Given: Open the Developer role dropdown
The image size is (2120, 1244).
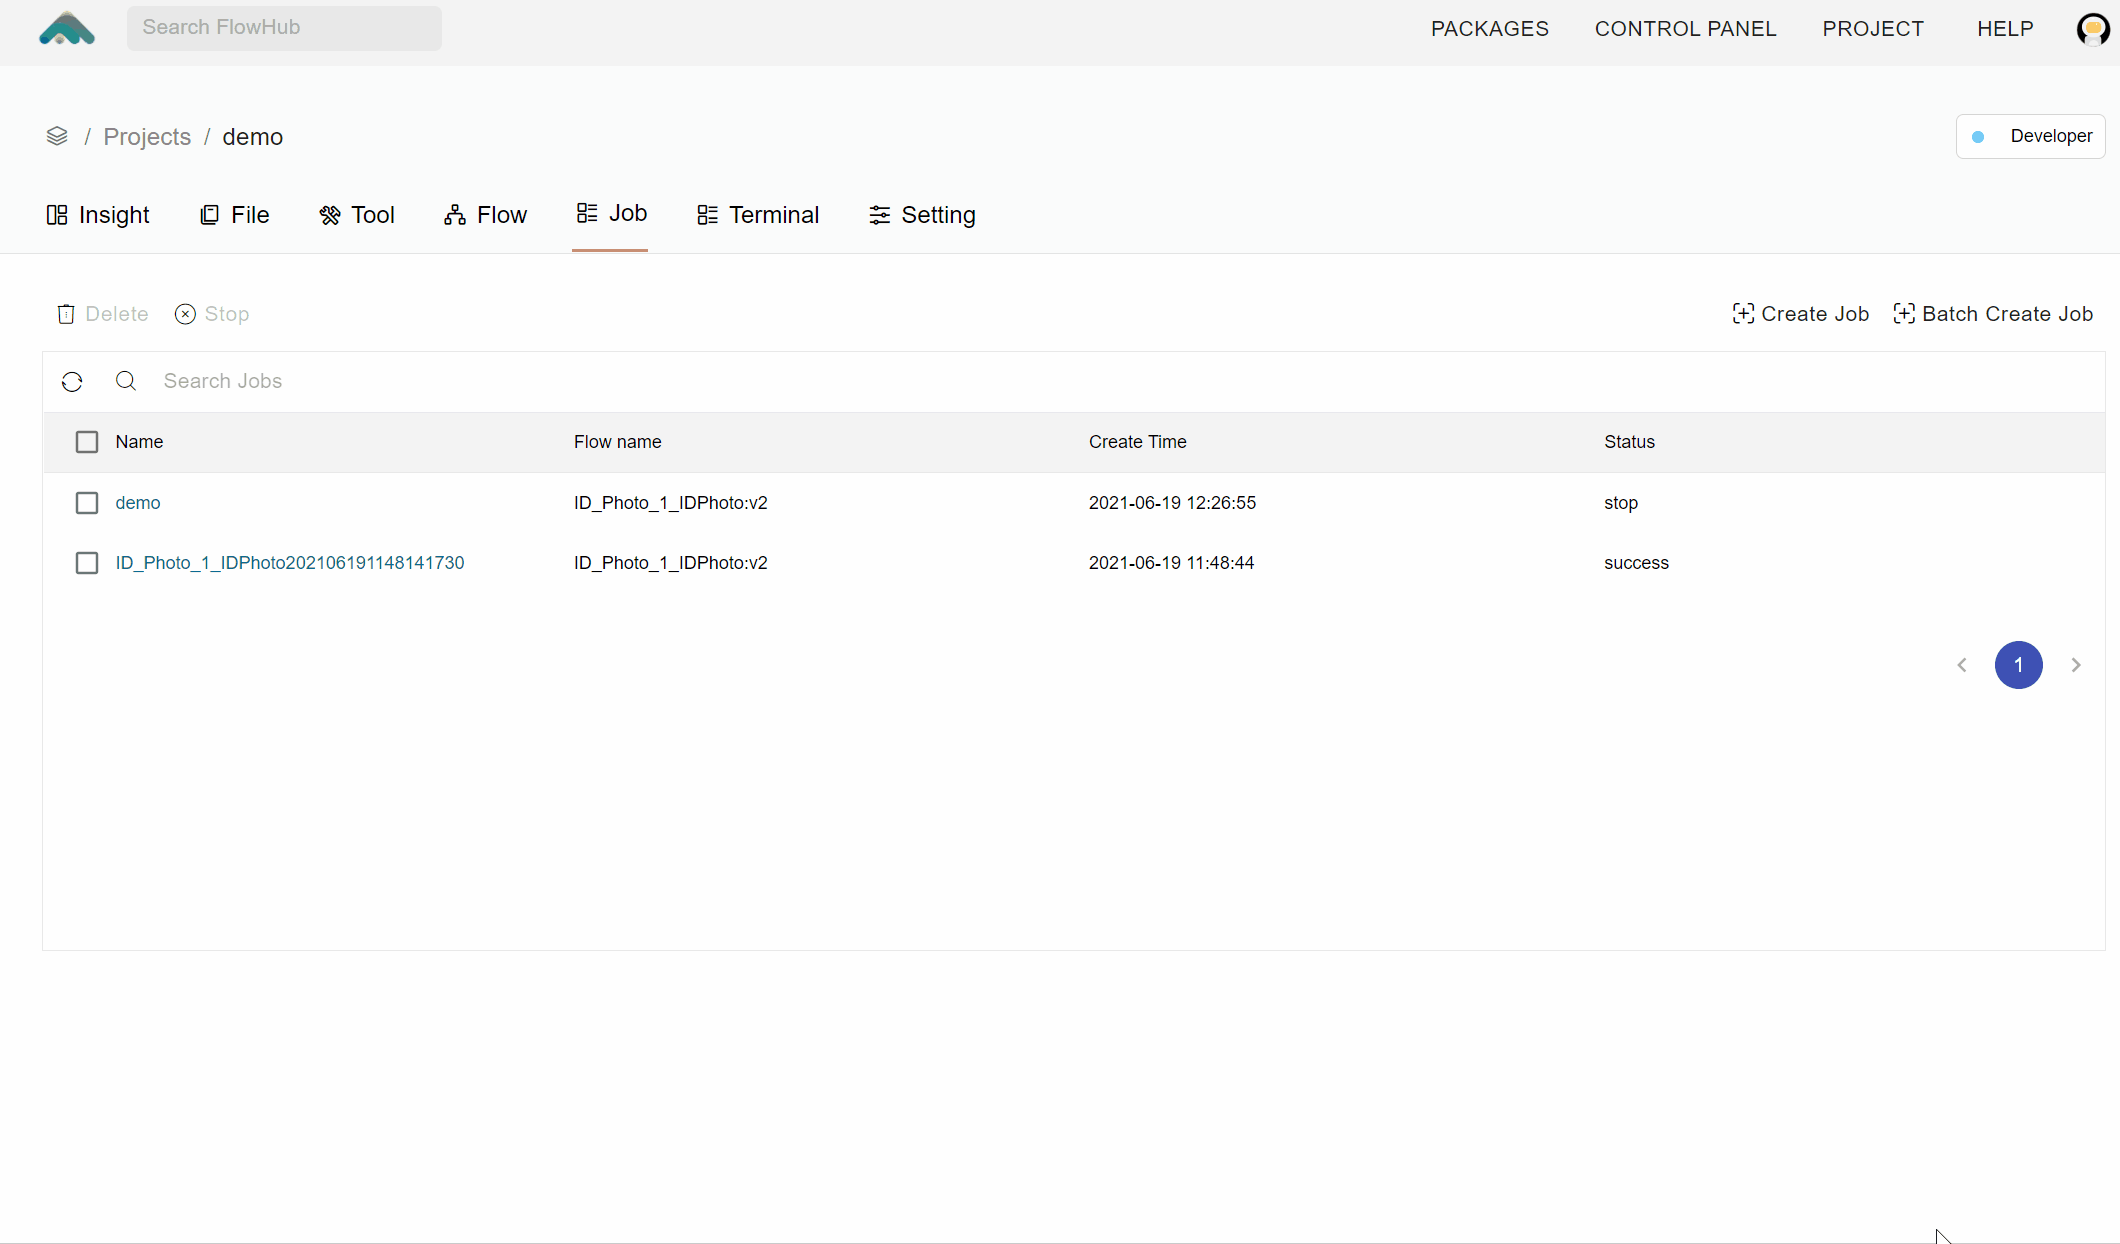Looking at the screenshot, I should [2030, 136].
